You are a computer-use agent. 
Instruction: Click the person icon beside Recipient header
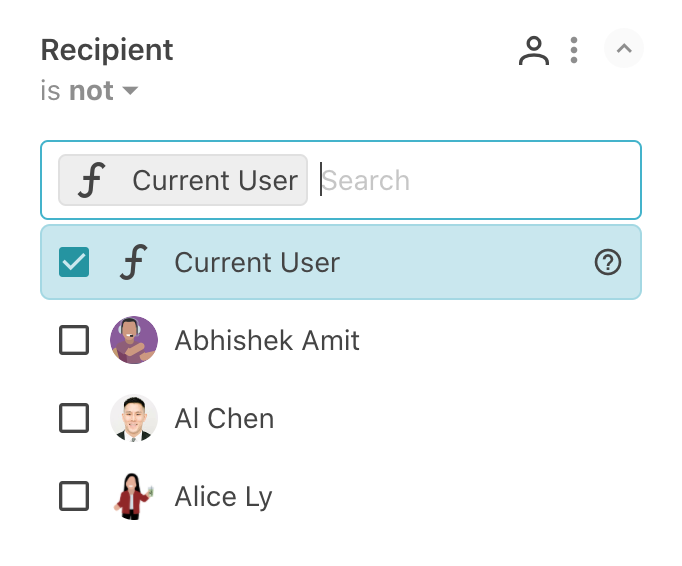pos(534,50)
